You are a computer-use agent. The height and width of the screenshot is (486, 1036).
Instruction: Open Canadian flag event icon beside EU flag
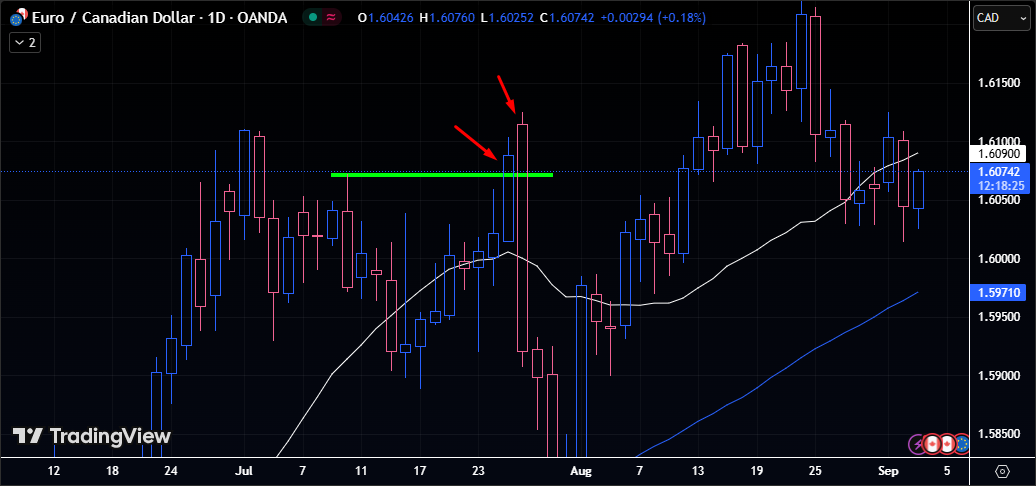point(947,444)
